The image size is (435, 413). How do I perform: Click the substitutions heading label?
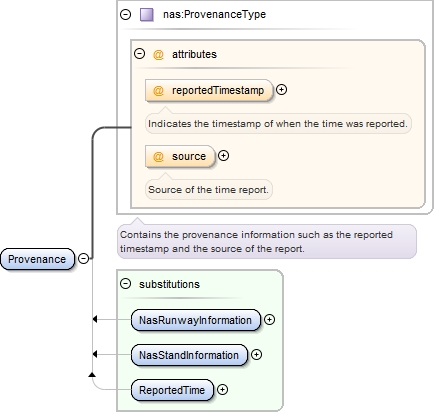[169, 284]
